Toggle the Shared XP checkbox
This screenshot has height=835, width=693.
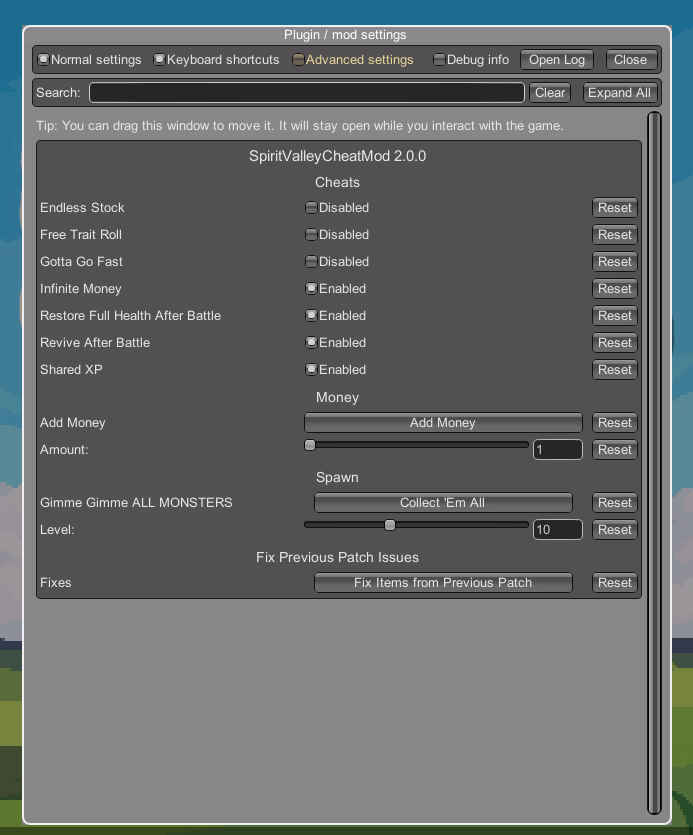[311, 370]
